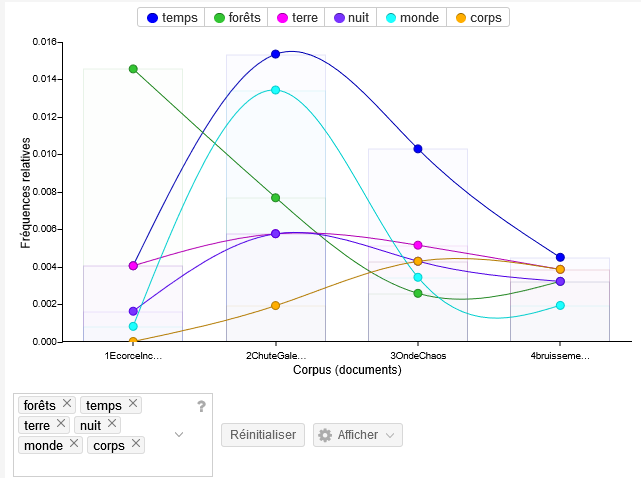Viewport: 641px width, 478px height.
Task: Remove the monde term tag
Action: 75,444
